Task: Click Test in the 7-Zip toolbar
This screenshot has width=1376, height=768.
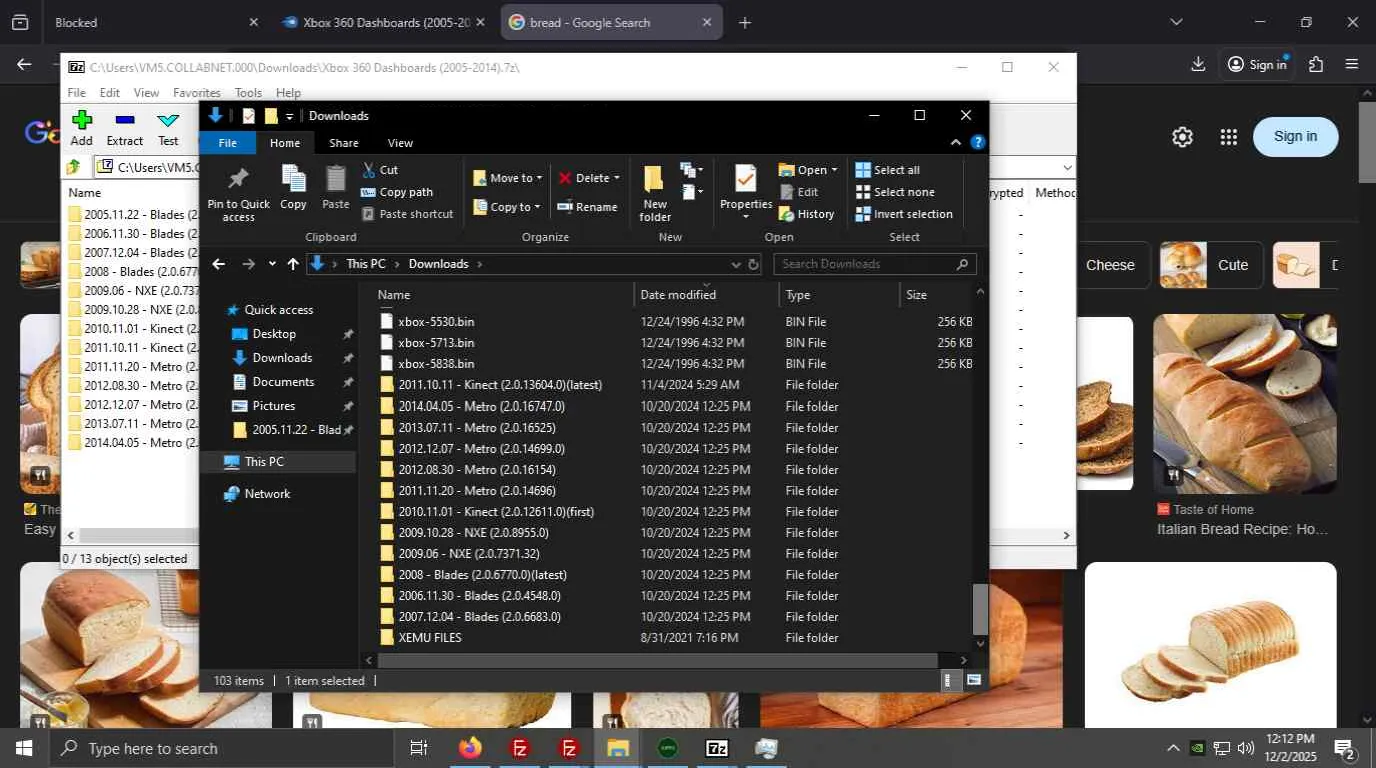Action: pyautogui.click(x=168, y=128)
